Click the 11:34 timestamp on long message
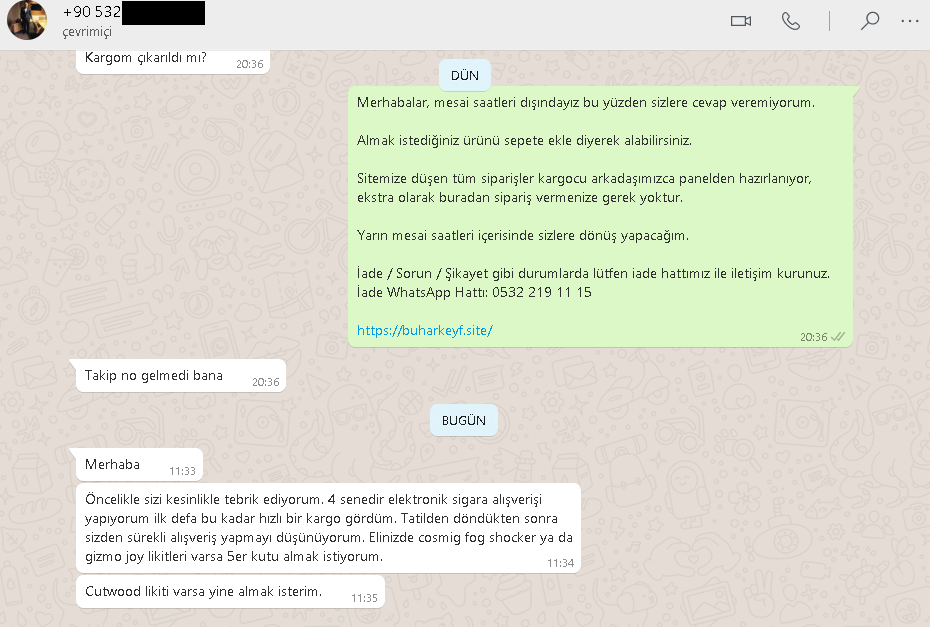Viewport: 930px width, 627px height. [x=560, y=563]
